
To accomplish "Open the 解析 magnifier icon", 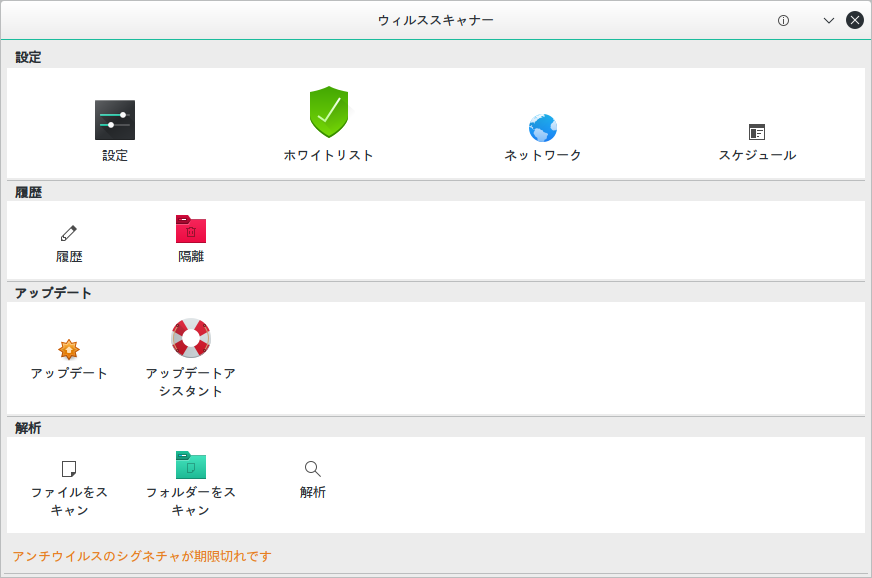I will [313, 469].
